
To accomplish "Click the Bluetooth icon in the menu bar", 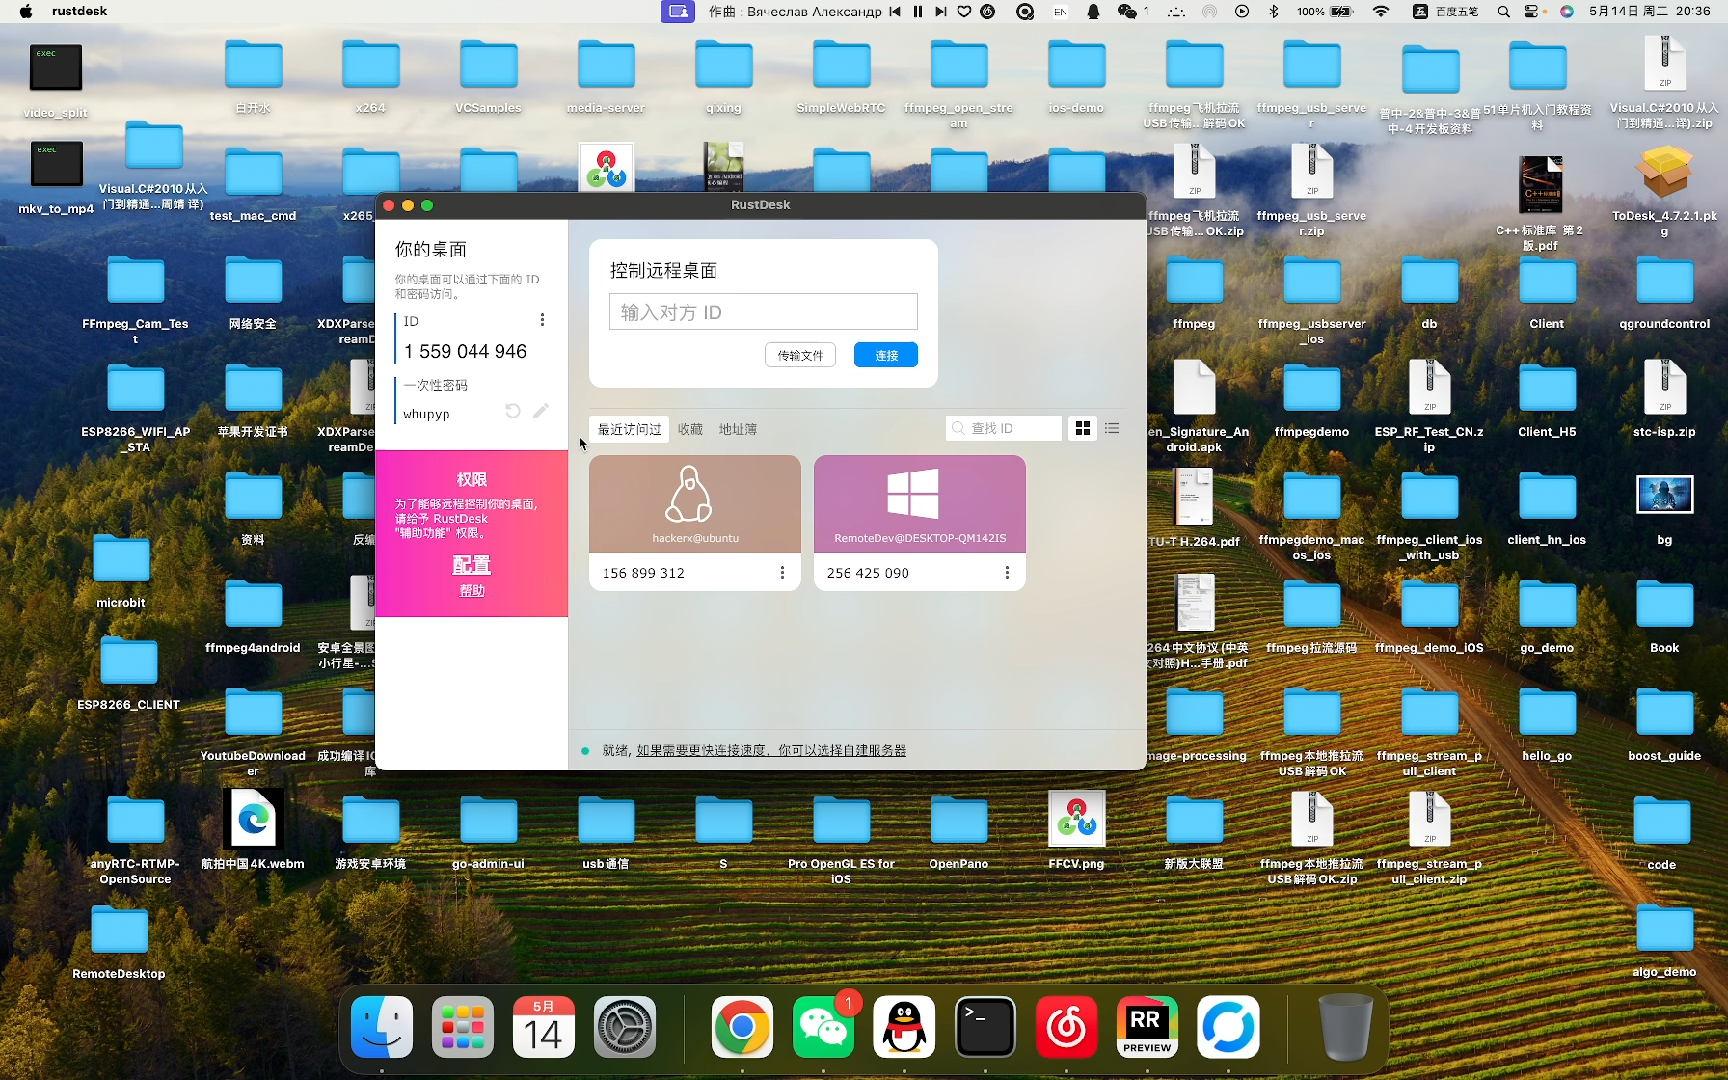I will [x=1274, y=11].
